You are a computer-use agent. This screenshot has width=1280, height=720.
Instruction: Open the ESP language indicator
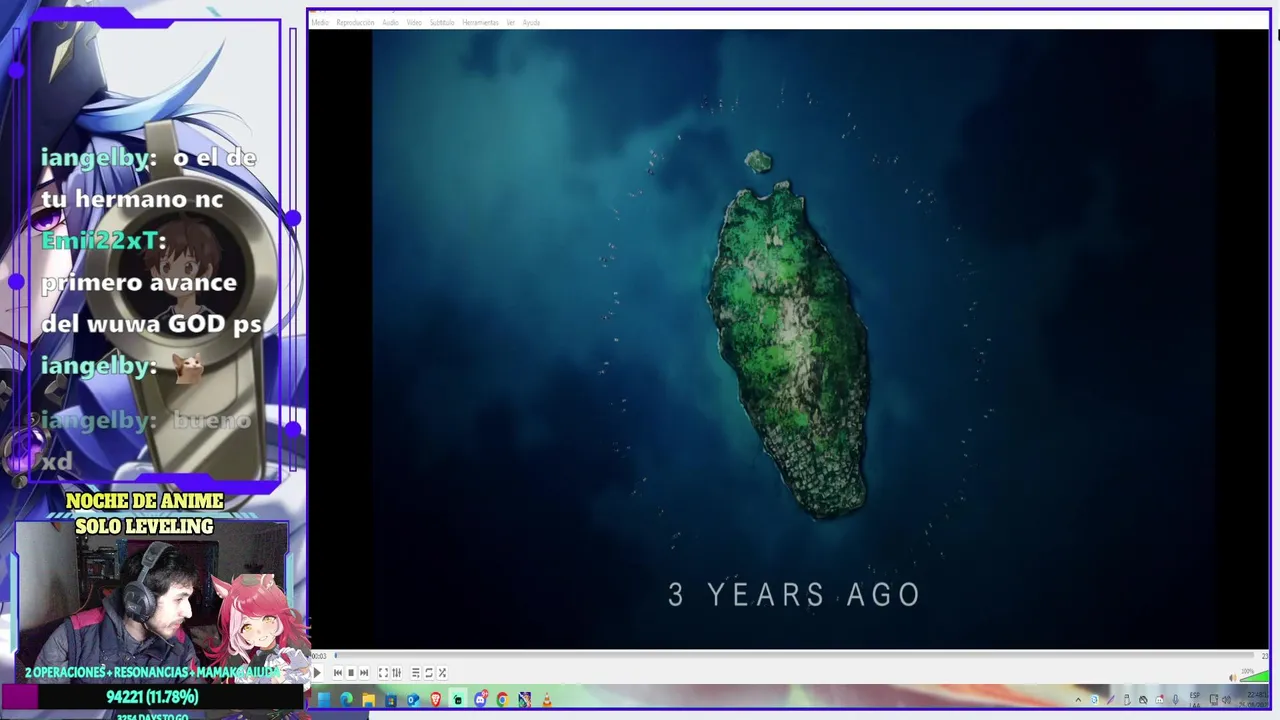click(1195, 700)
